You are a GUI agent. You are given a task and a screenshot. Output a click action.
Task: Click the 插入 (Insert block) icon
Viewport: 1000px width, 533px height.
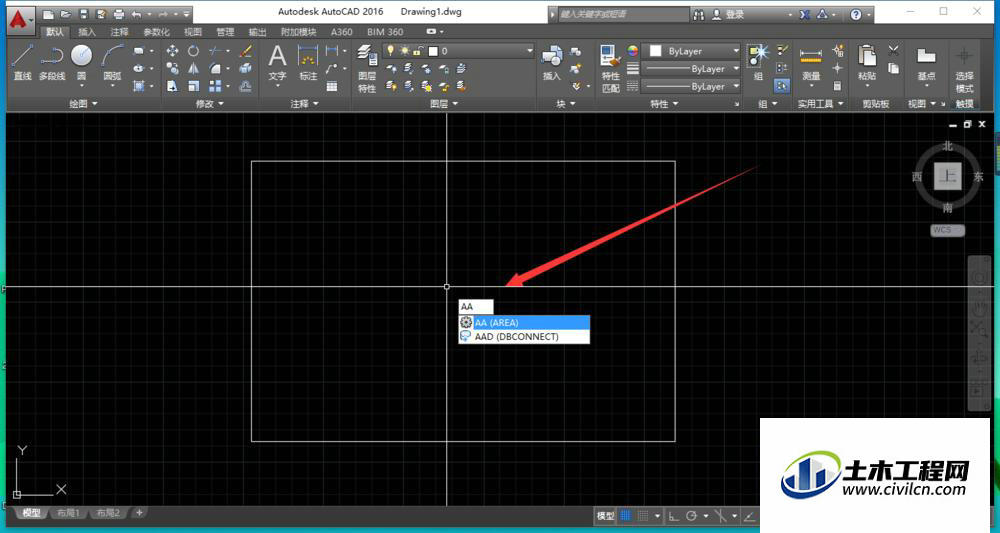[551, 62]
